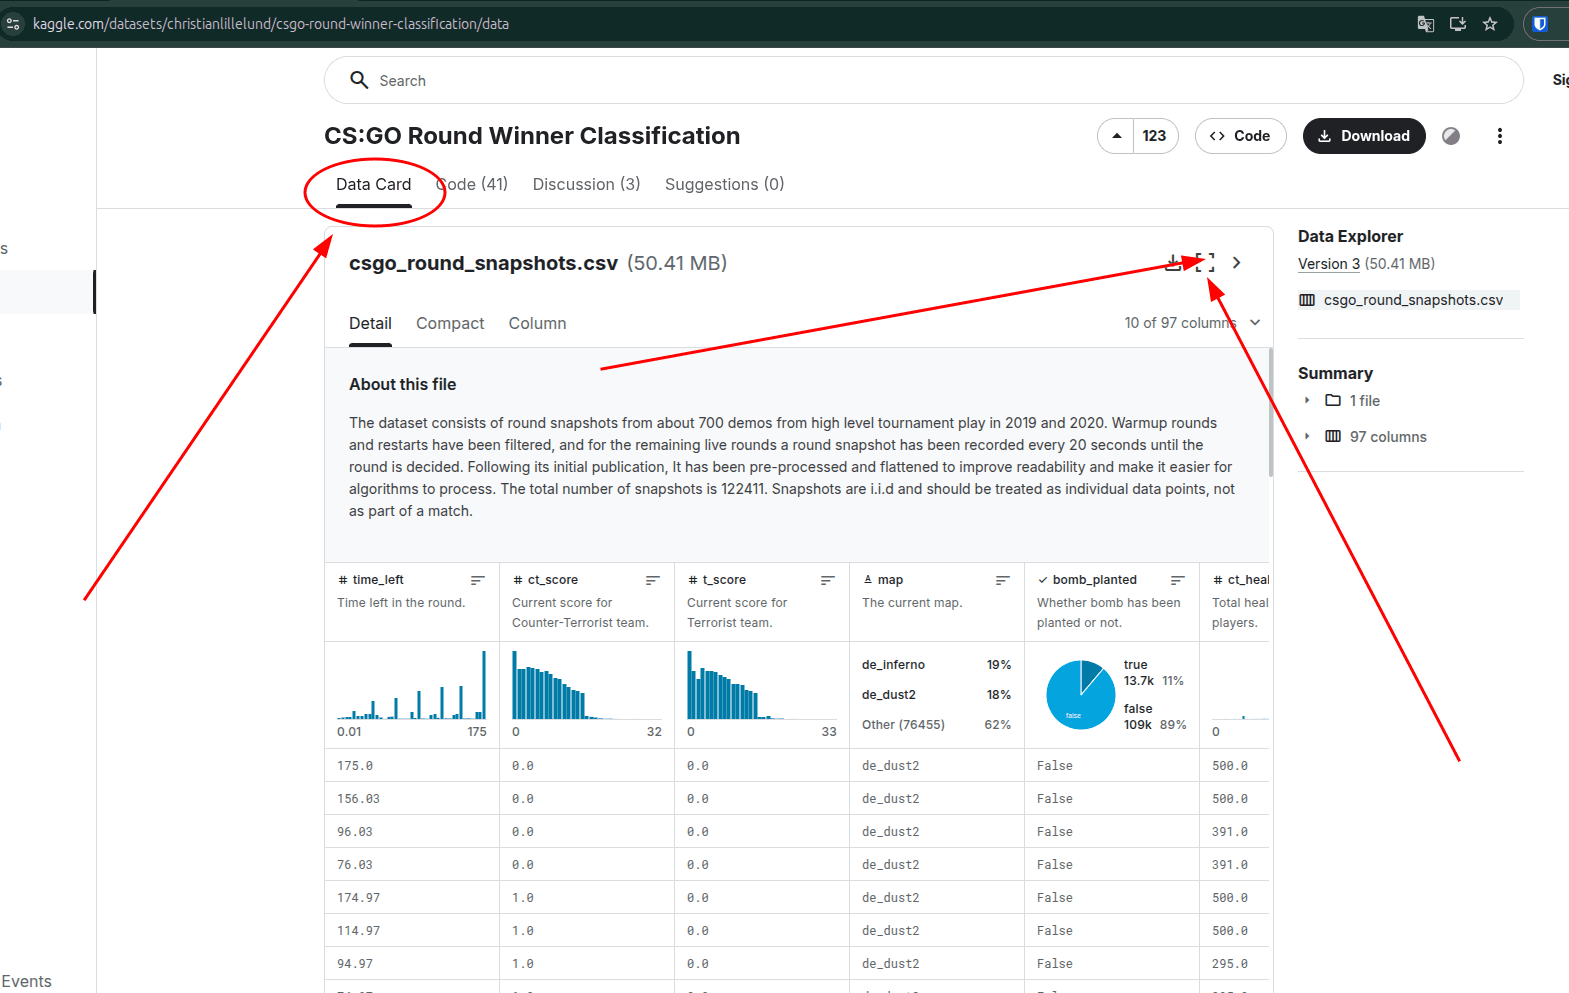Viewport: 1569px width, 993px height.
Task: Click the bomb_planted pie chart
Action: (1080, 694)
